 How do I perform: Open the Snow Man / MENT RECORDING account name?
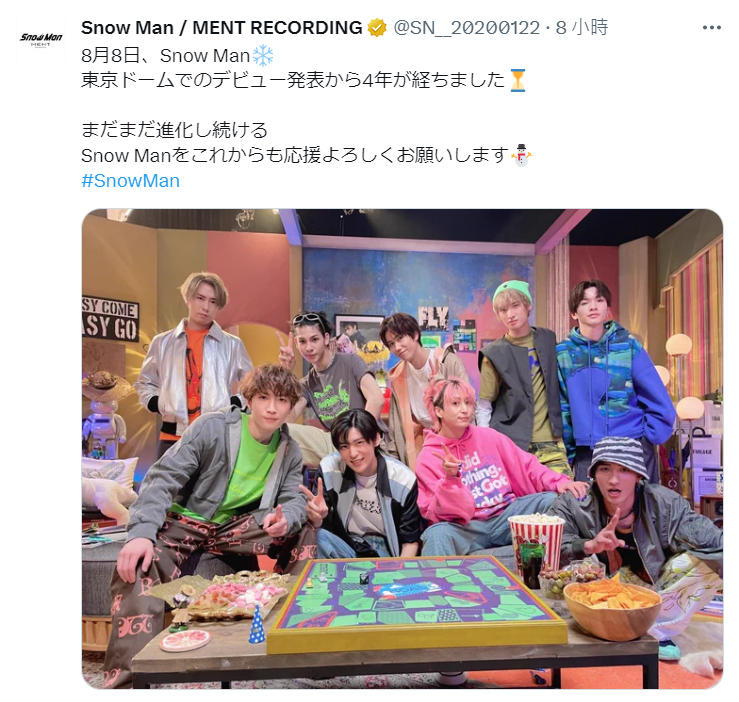point(222,28)
